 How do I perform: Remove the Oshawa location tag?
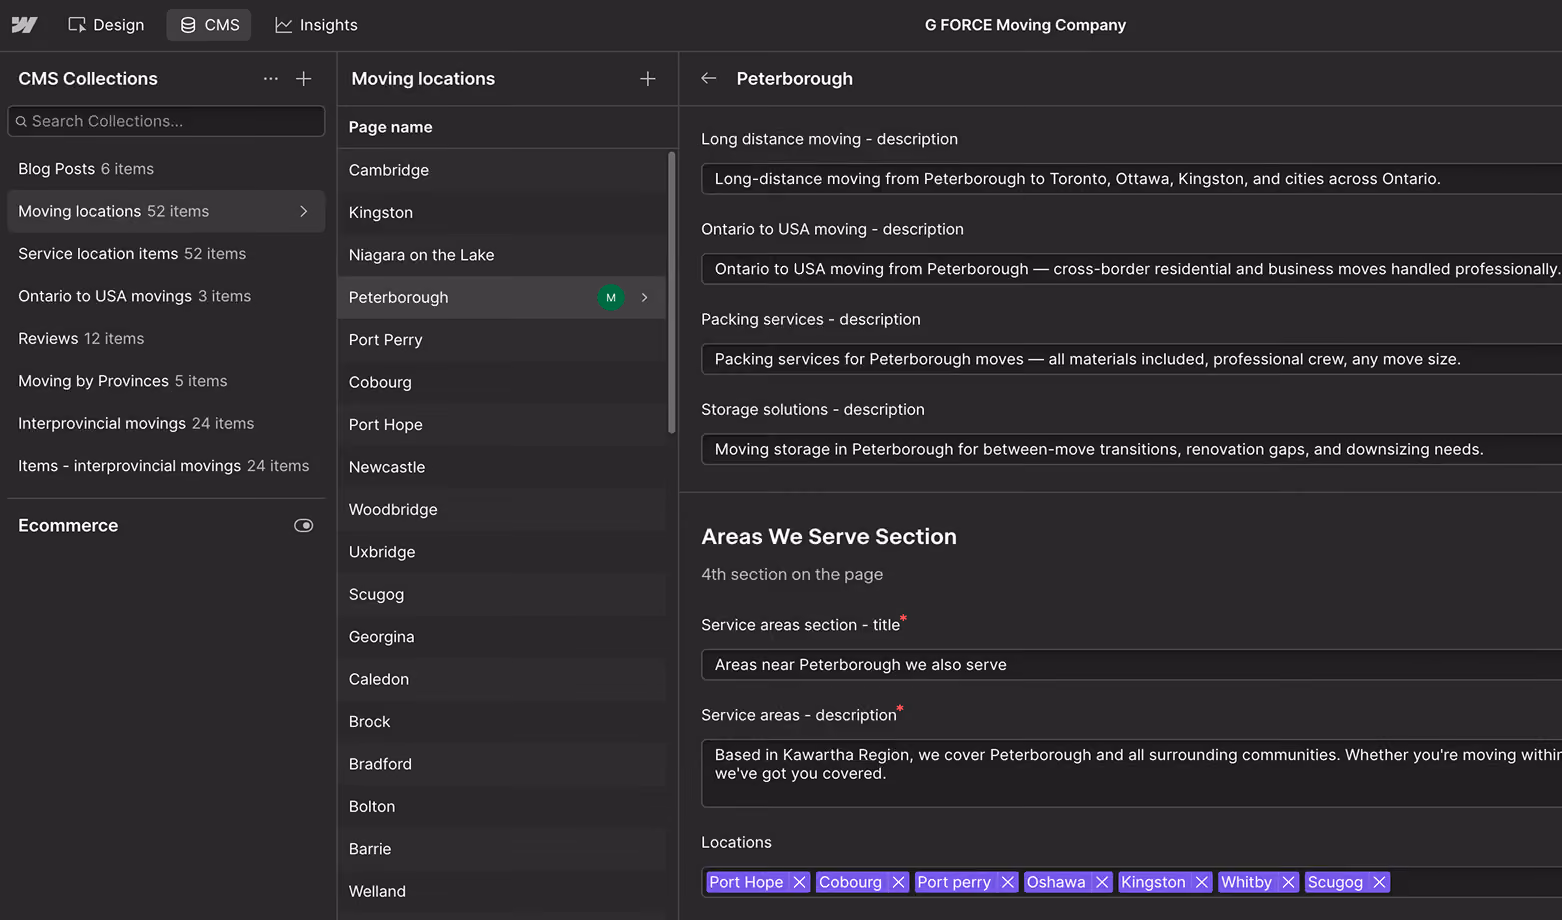[1101, 882]
